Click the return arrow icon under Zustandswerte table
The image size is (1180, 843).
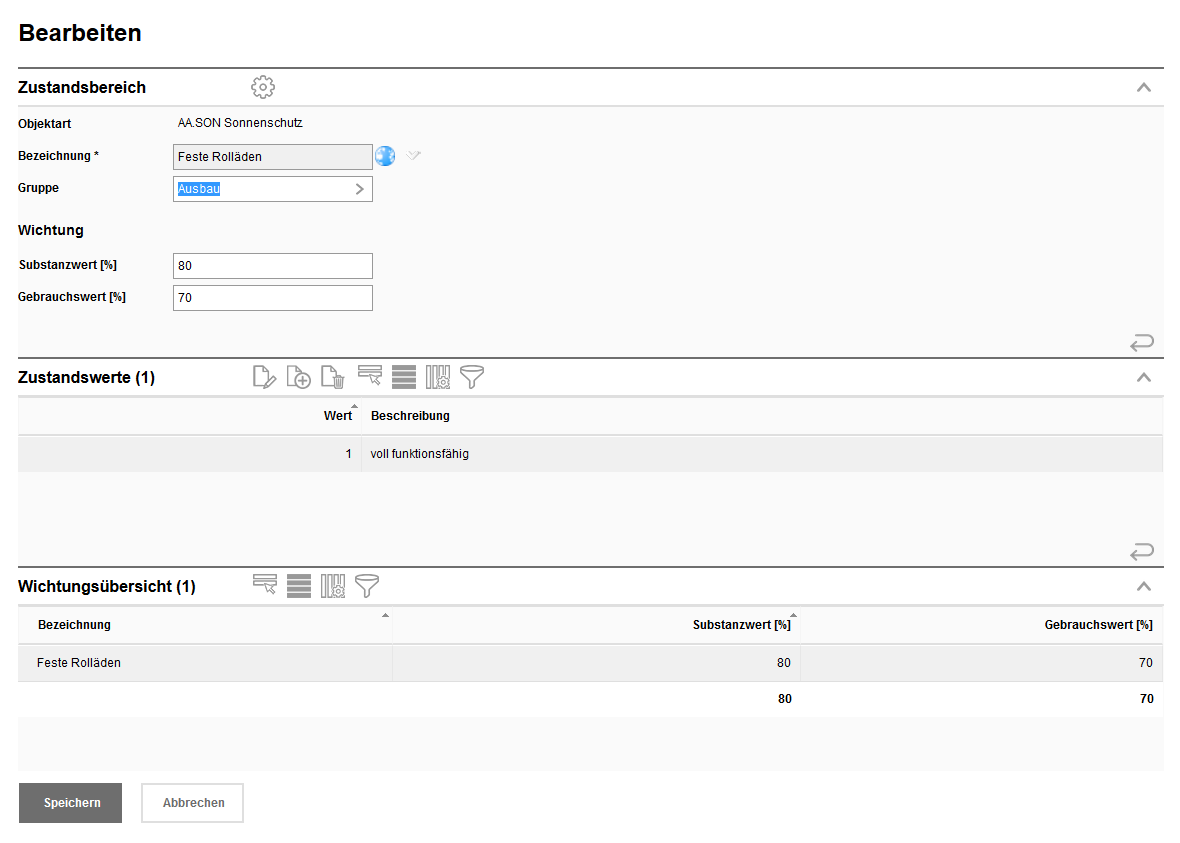pyautogui.click(x=1141, y=551)
